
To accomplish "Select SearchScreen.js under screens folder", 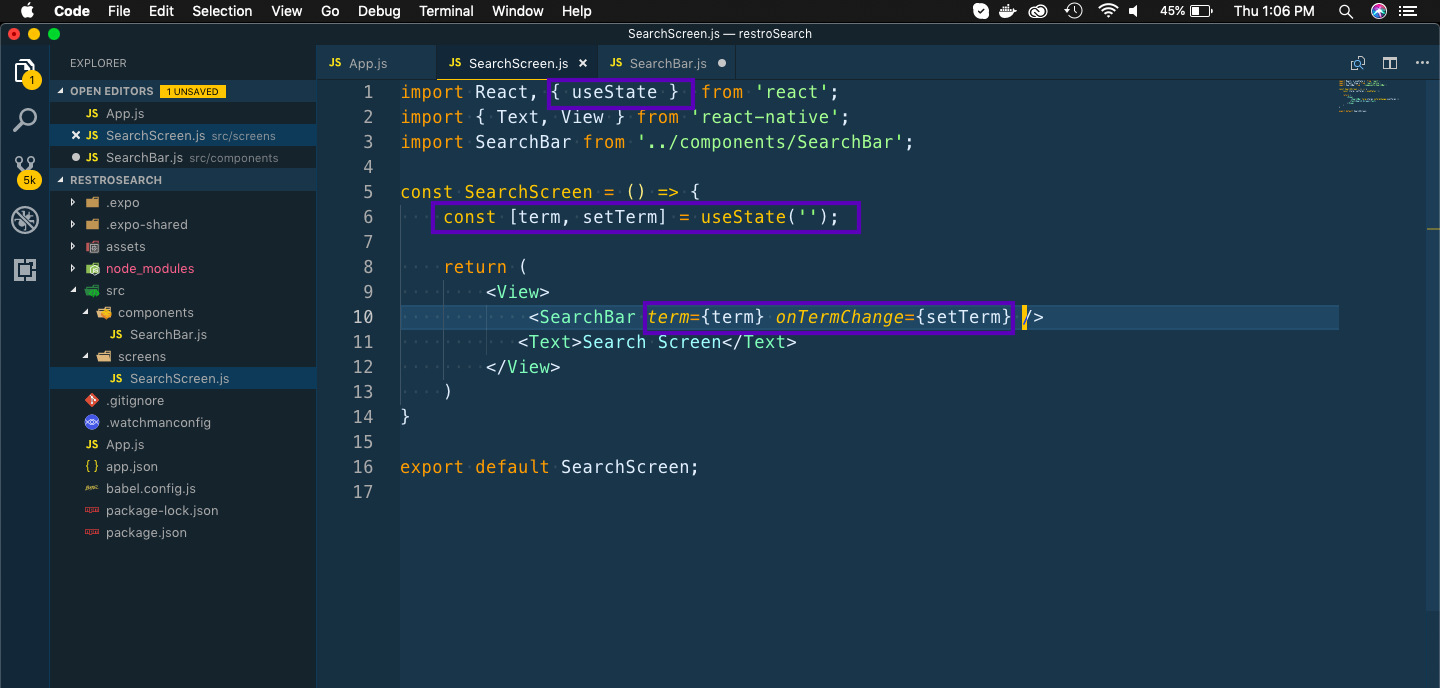I will (184, 378).
